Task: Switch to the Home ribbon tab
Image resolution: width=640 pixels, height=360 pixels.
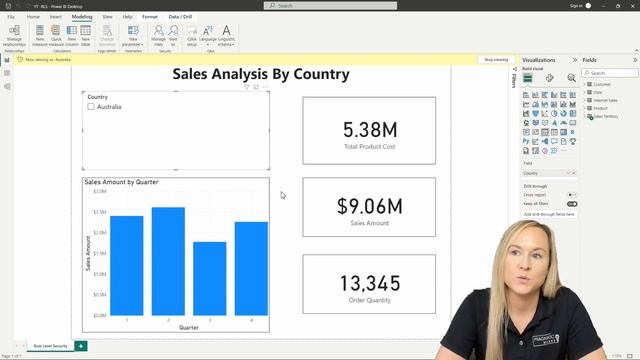Action: pyautogui.click(x=33, y=17)
